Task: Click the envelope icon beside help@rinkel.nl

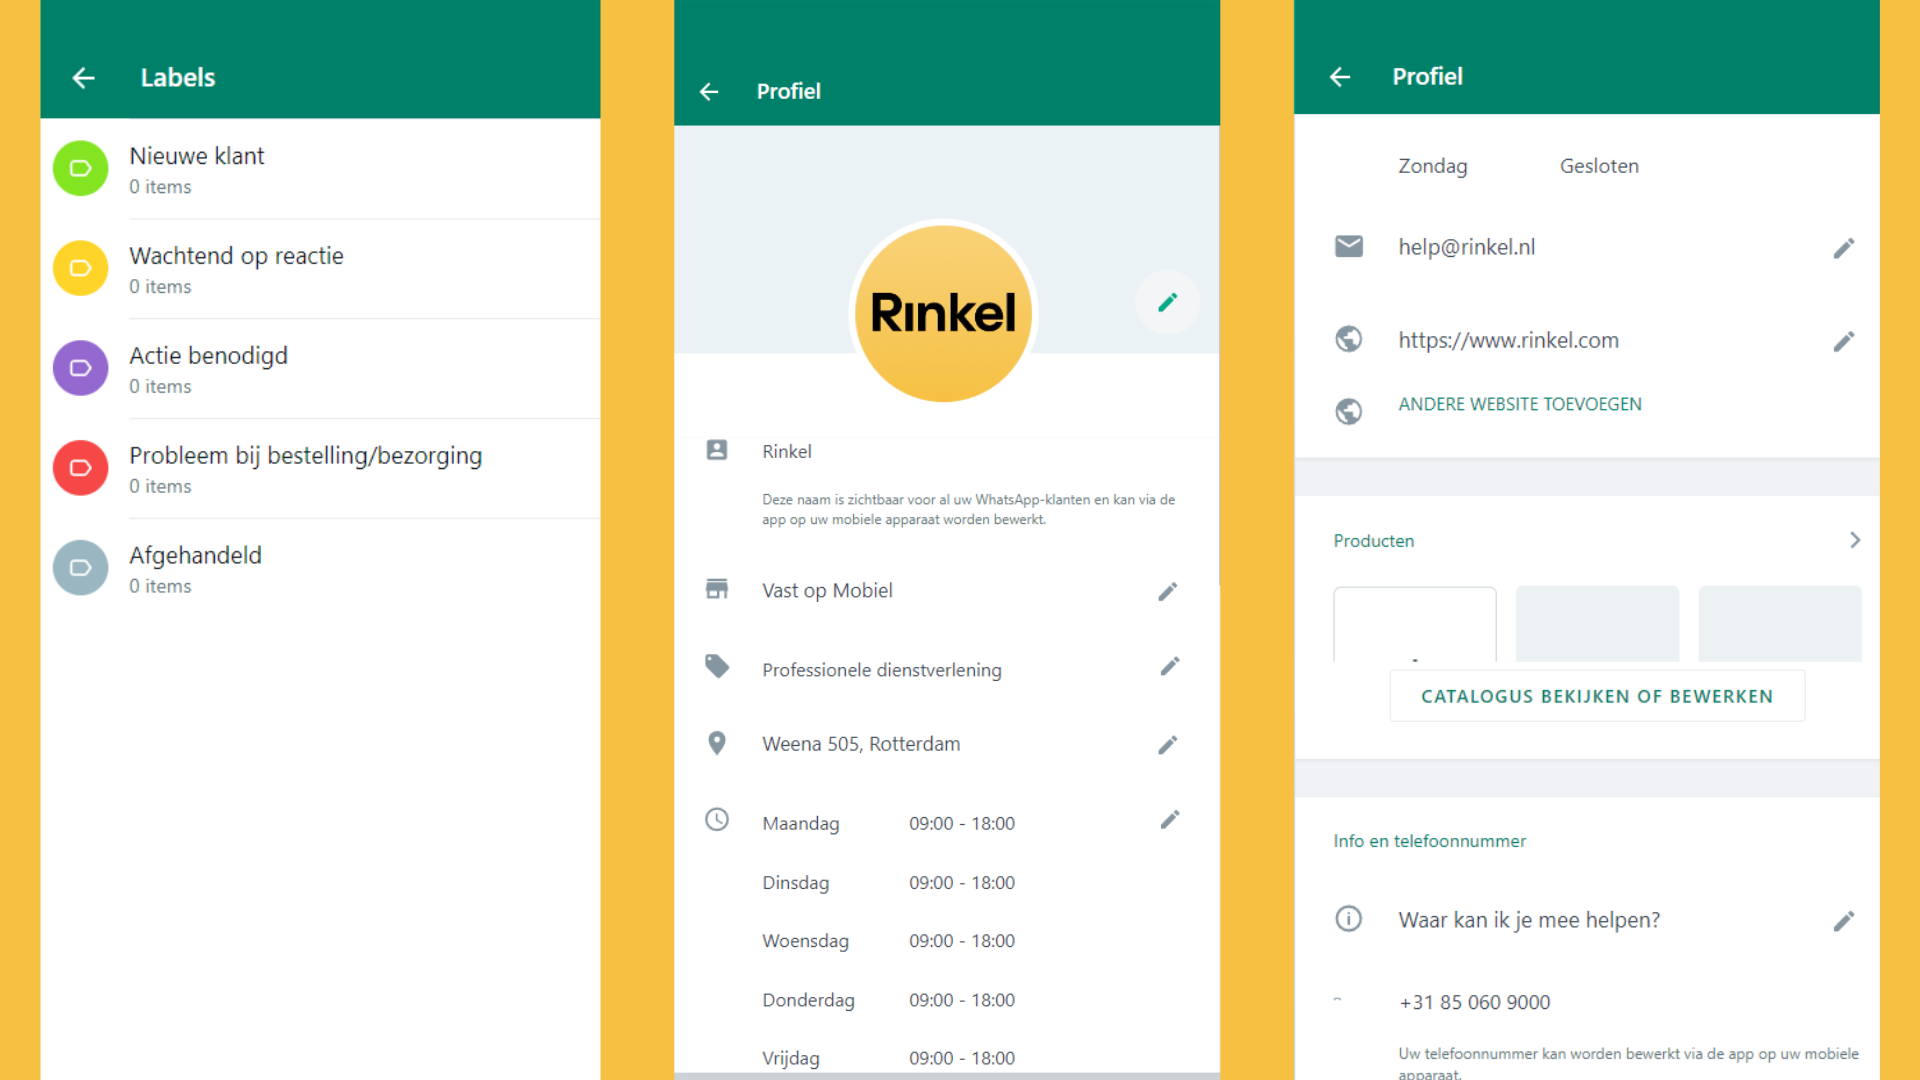Action: click(x=1349, y=246)
